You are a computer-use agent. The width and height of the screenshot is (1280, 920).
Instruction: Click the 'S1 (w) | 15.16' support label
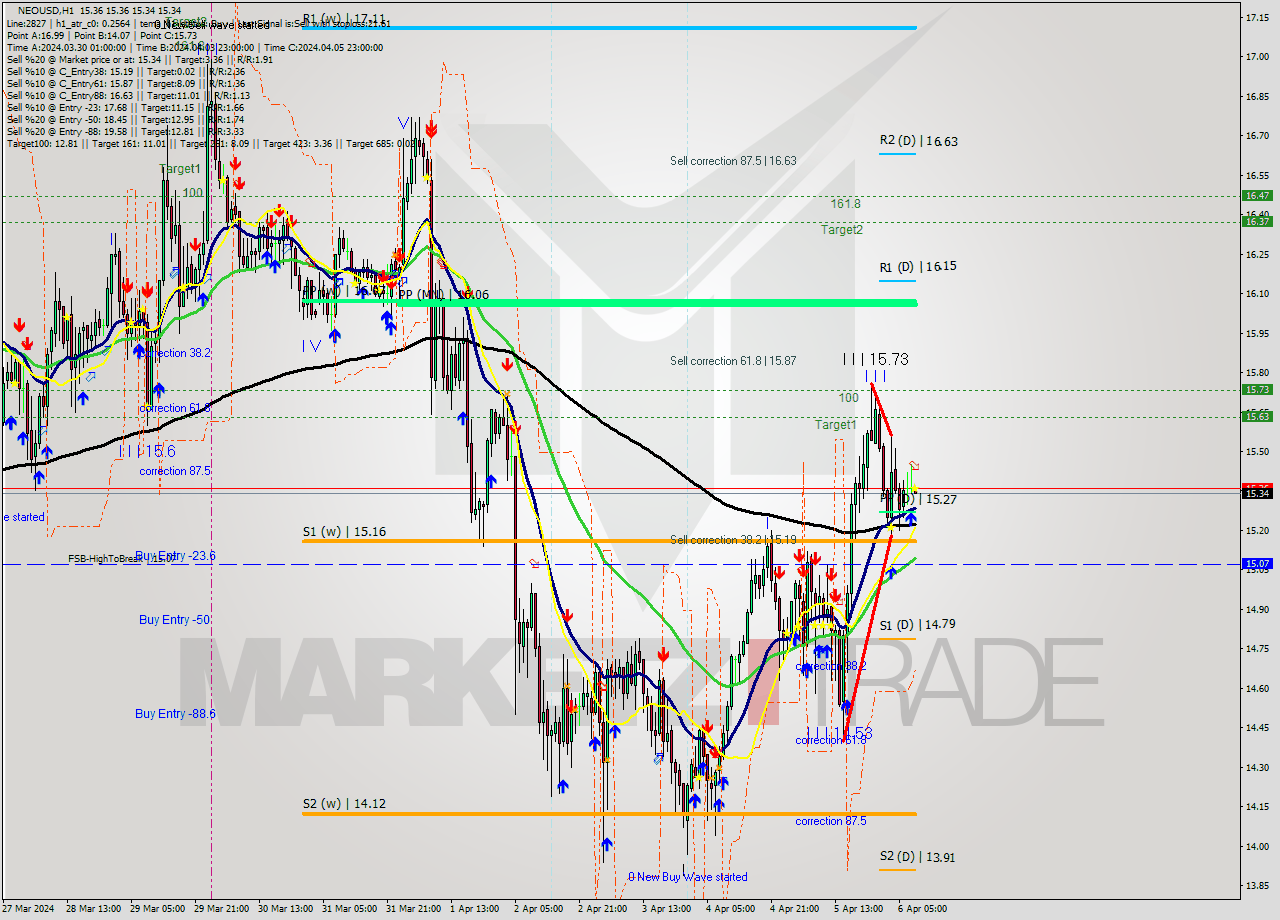click(x=345, y=531)
